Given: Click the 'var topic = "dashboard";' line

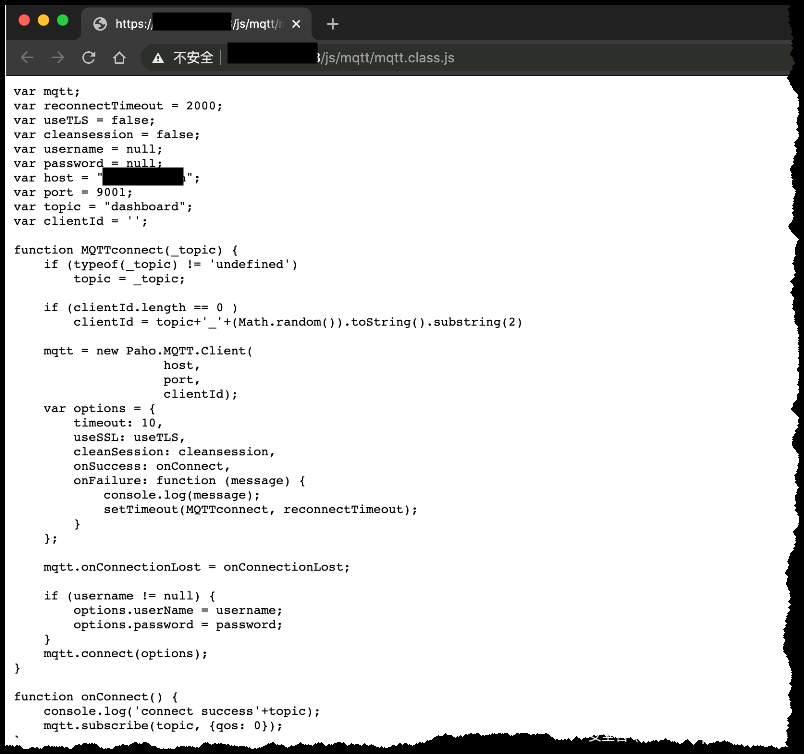Looking at the screenshot, I should (103, 207).
